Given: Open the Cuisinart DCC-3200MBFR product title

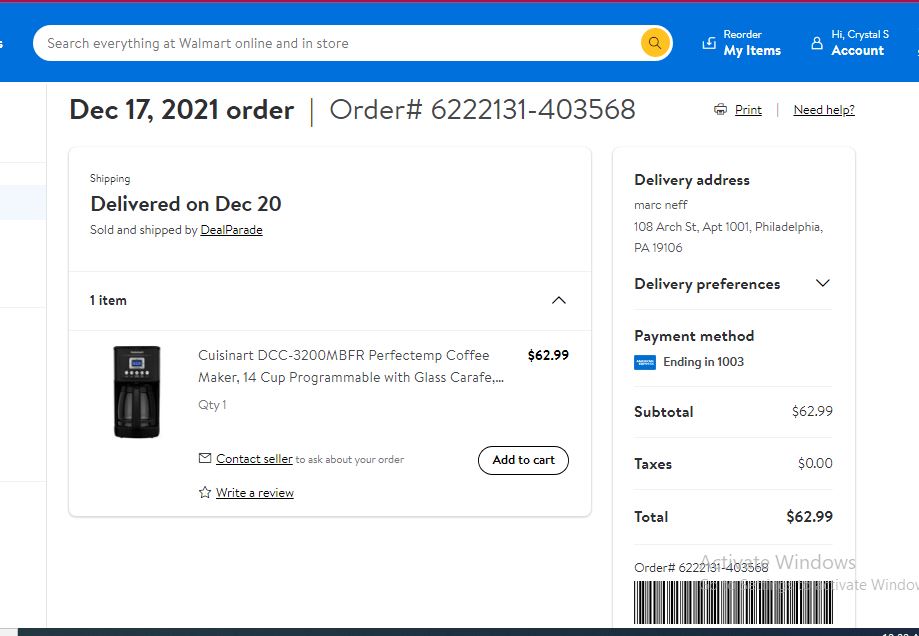Looking at the screenshot, I should 350,366.
